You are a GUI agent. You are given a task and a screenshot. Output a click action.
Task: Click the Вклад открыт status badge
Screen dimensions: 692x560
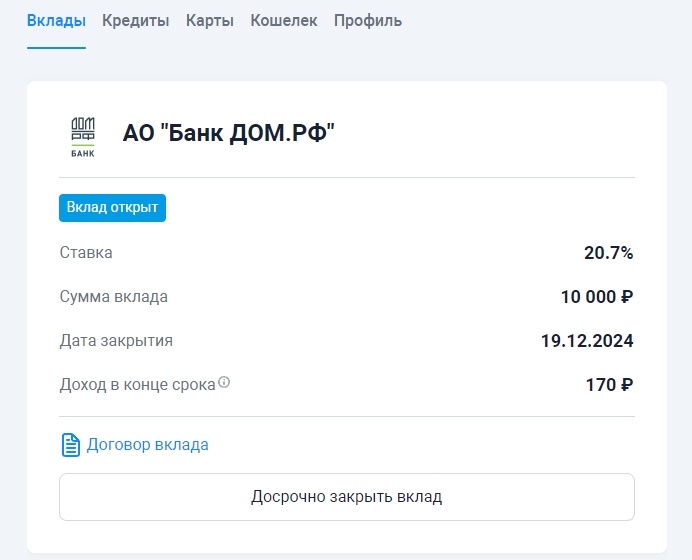click(x=113, y=208)
